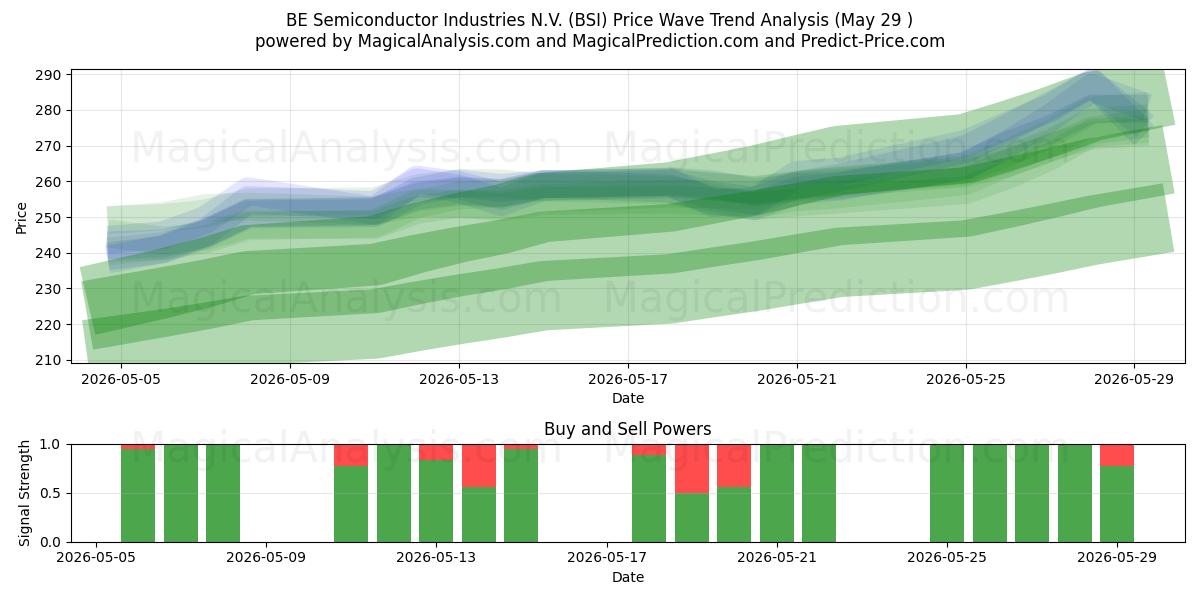Viewport: 1200px width, 600px height.
Task: Click the 2026-05-17 date tick on price chart
Action: pos(628,379)
